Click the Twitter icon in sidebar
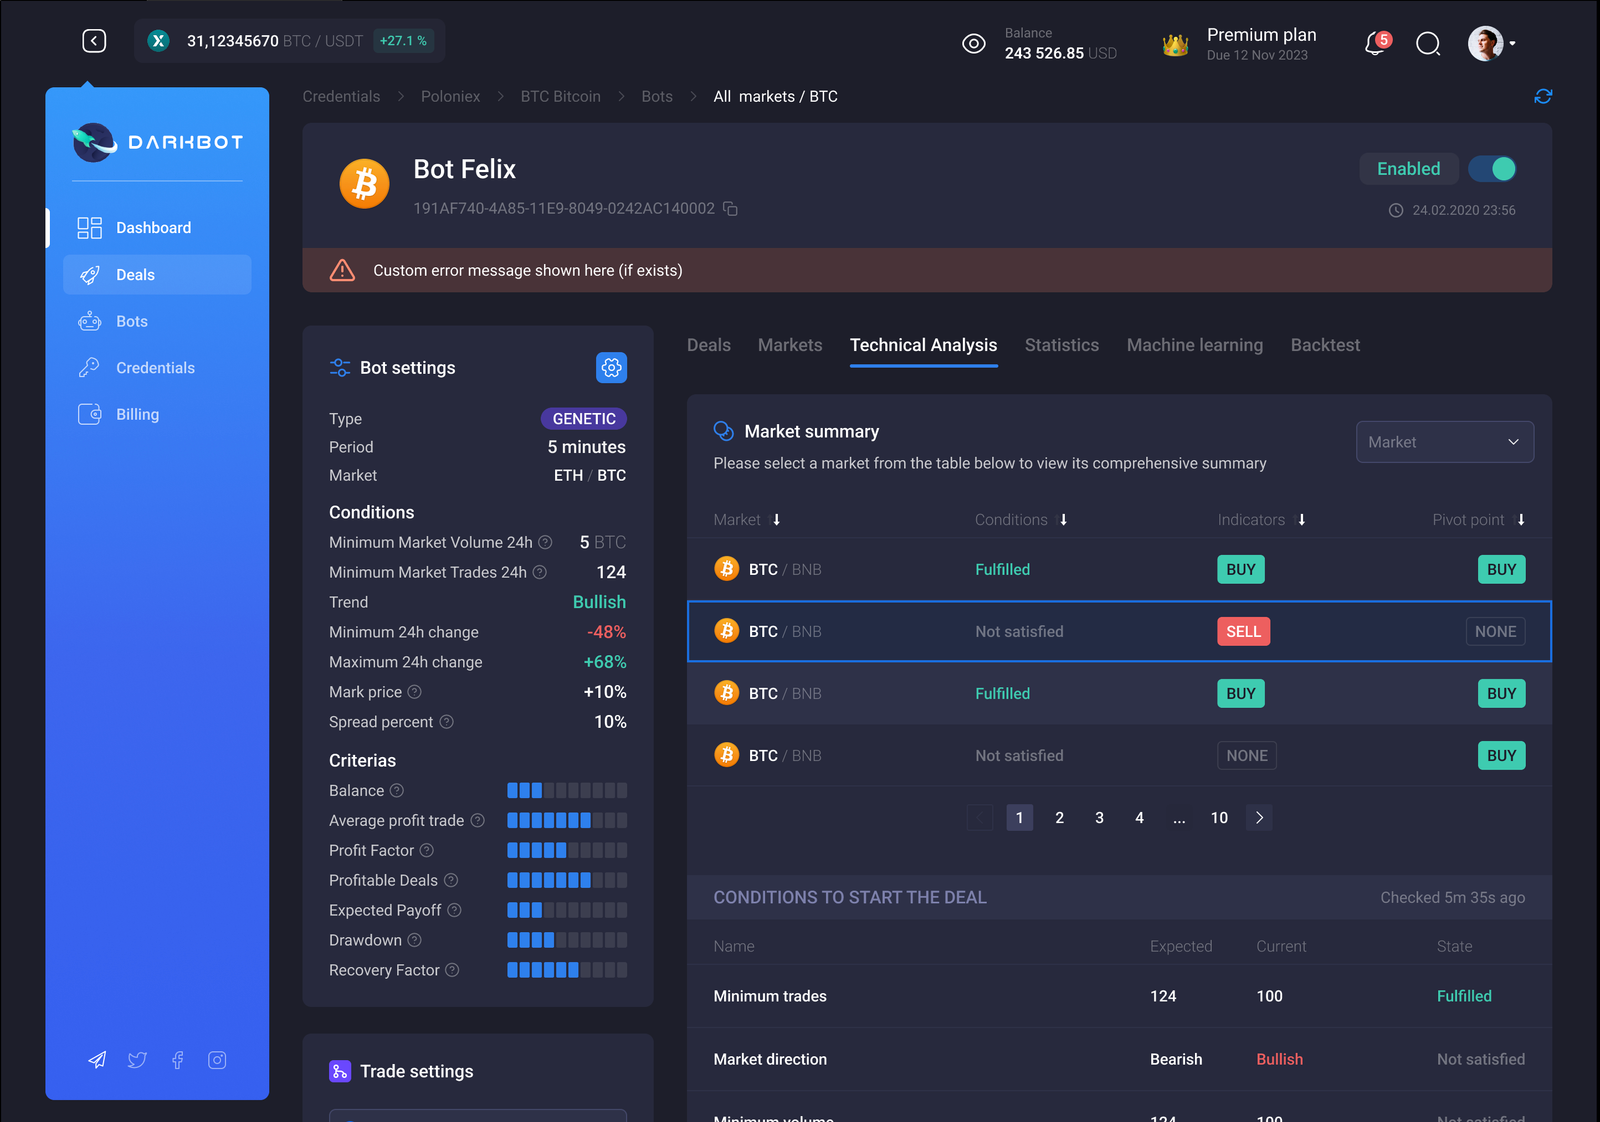Viewport: 1600px width, 1122px height. [x=137, y=1060]
